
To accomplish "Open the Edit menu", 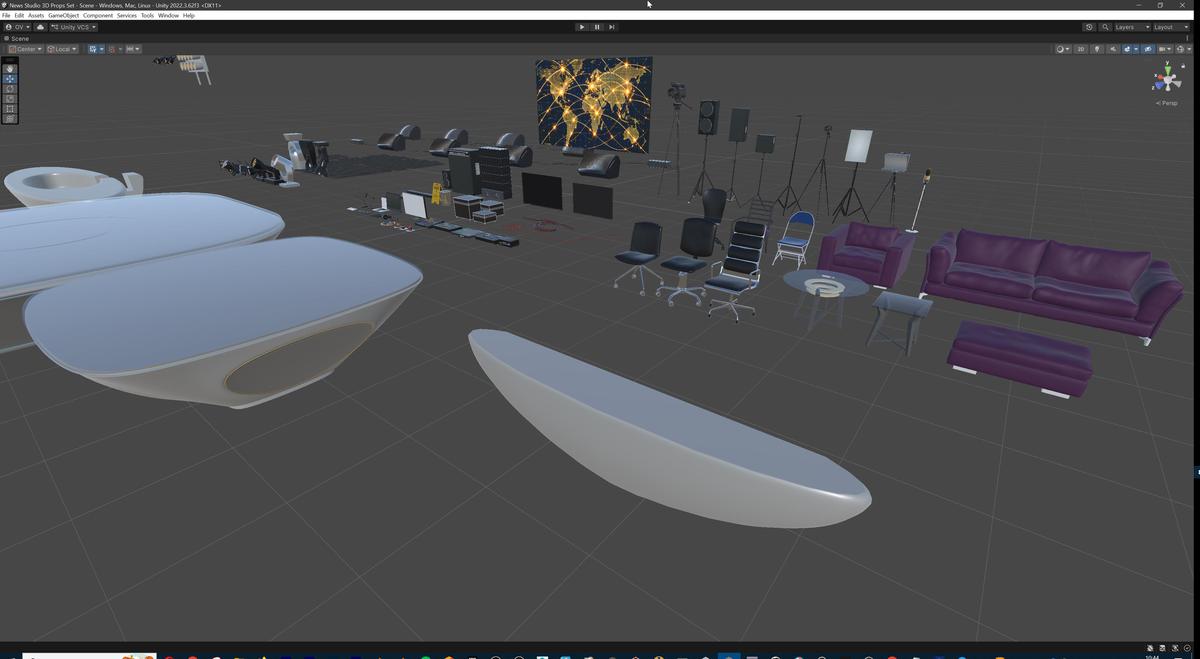I will [19, 16].
